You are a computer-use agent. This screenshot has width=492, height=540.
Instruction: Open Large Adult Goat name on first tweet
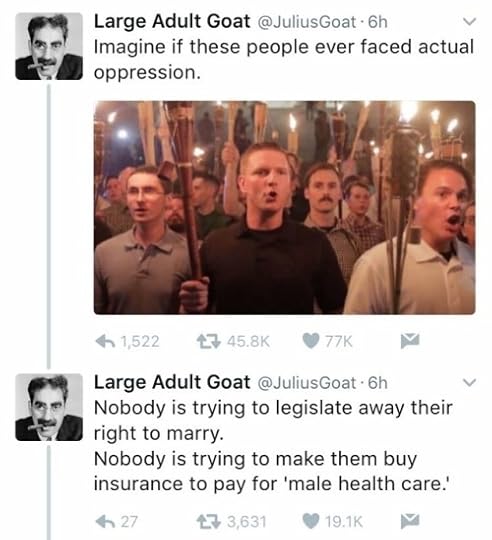pyautogui.click(x=172, y=21)
